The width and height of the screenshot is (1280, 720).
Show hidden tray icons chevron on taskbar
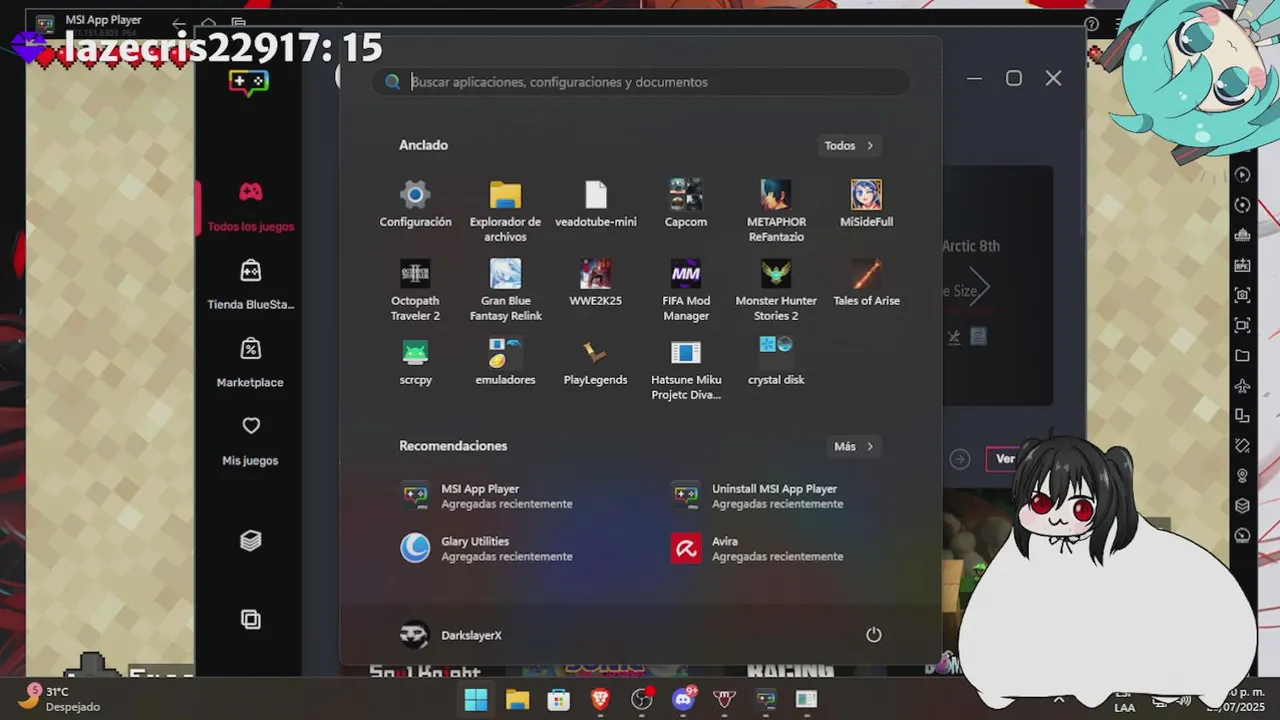[x=1058, y=700]
